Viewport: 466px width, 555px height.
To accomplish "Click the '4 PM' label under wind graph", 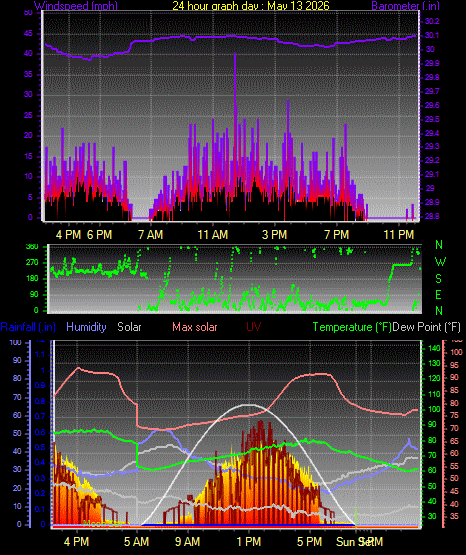I will click(x=68, y=235).
